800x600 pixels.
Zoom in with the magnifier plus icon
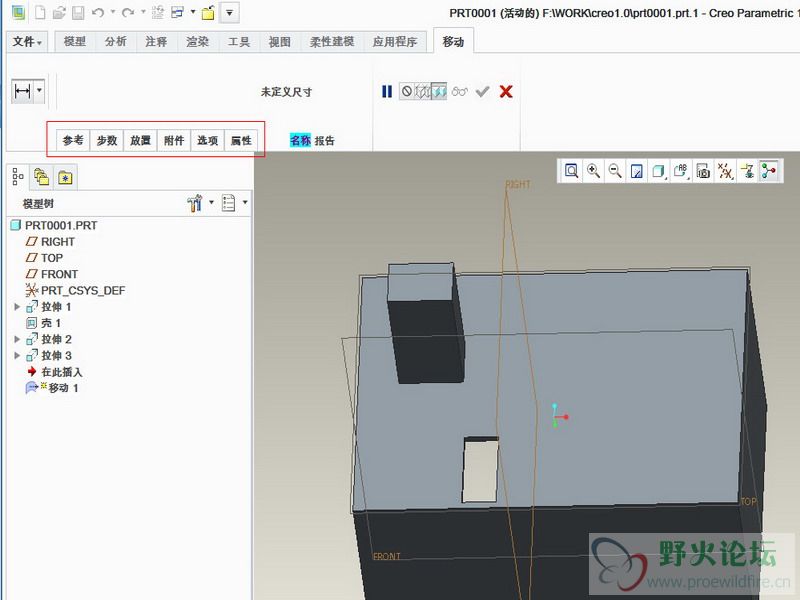click(593, 170)
